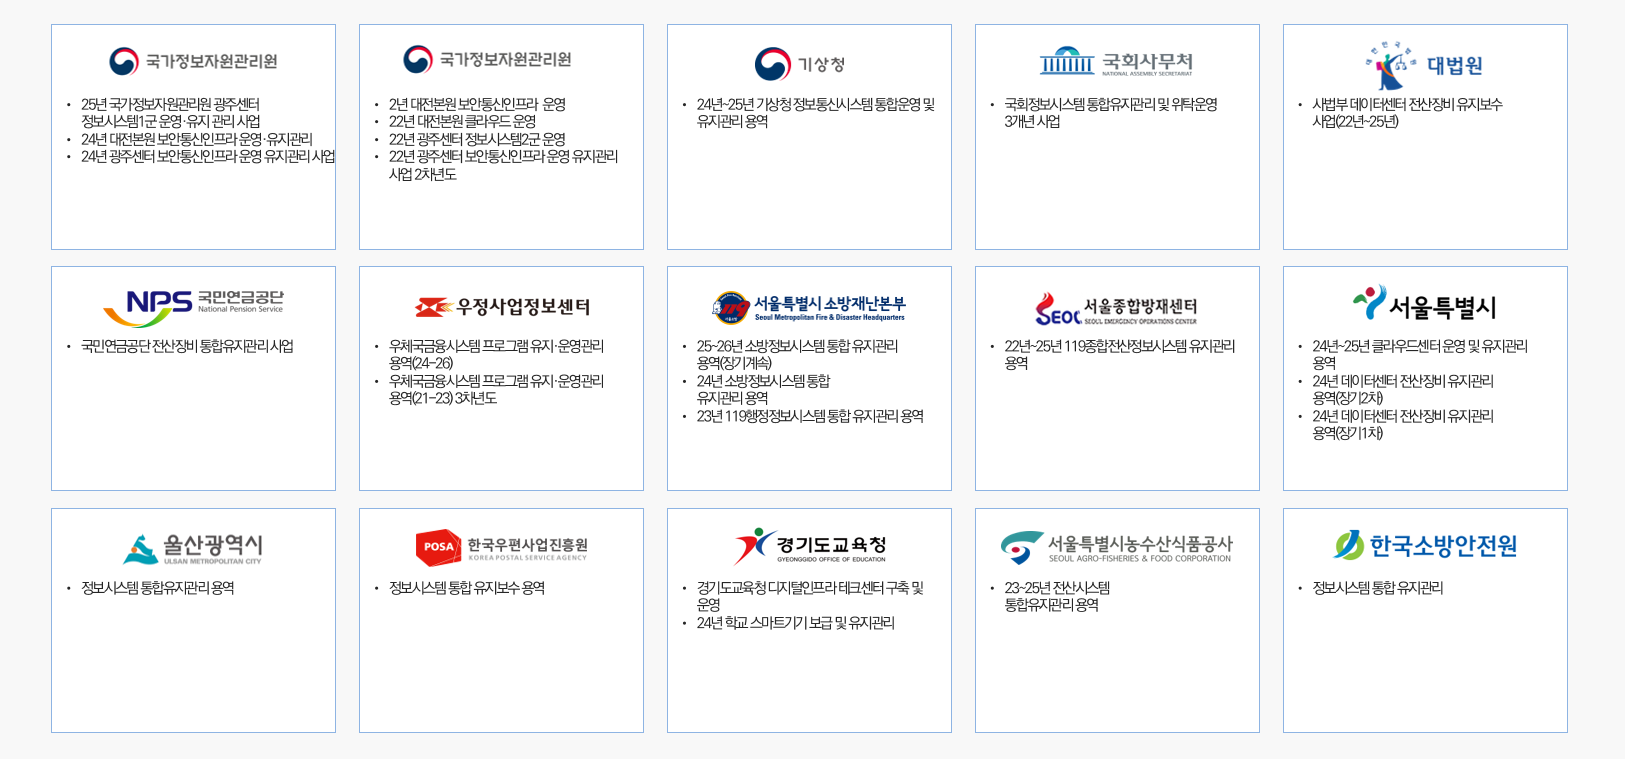The width and height of the screenshot is (1625, 759).
Task: Click '24년 광주센터 보안통신인프라 운영 유지관리 사업'
Action: click(208, 156)
